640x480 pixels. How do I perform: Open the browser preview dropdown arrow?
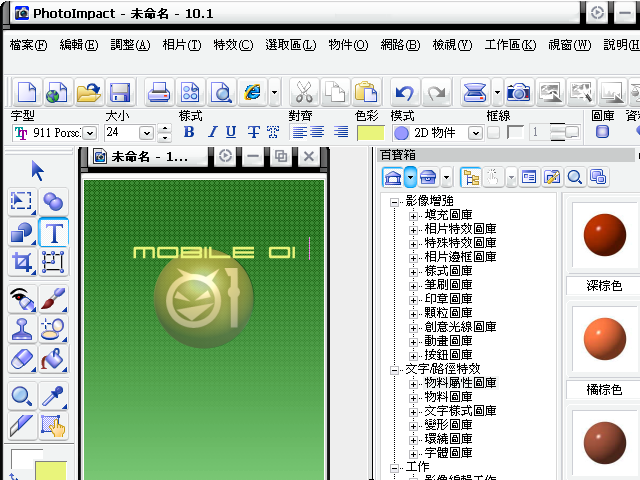pos(274,92)
